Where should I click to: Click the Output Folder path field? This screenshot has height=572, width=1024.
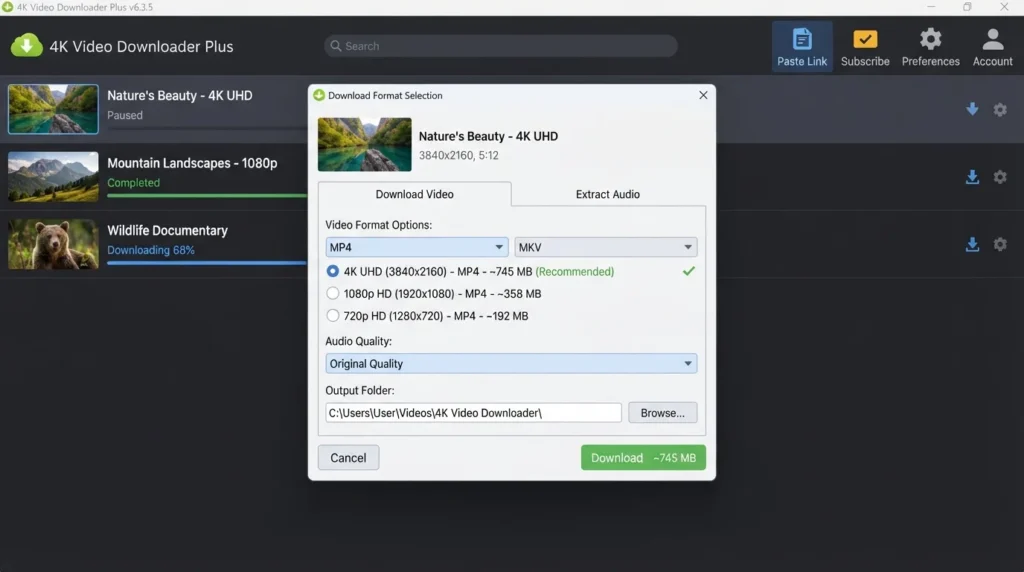coord(473,413)
